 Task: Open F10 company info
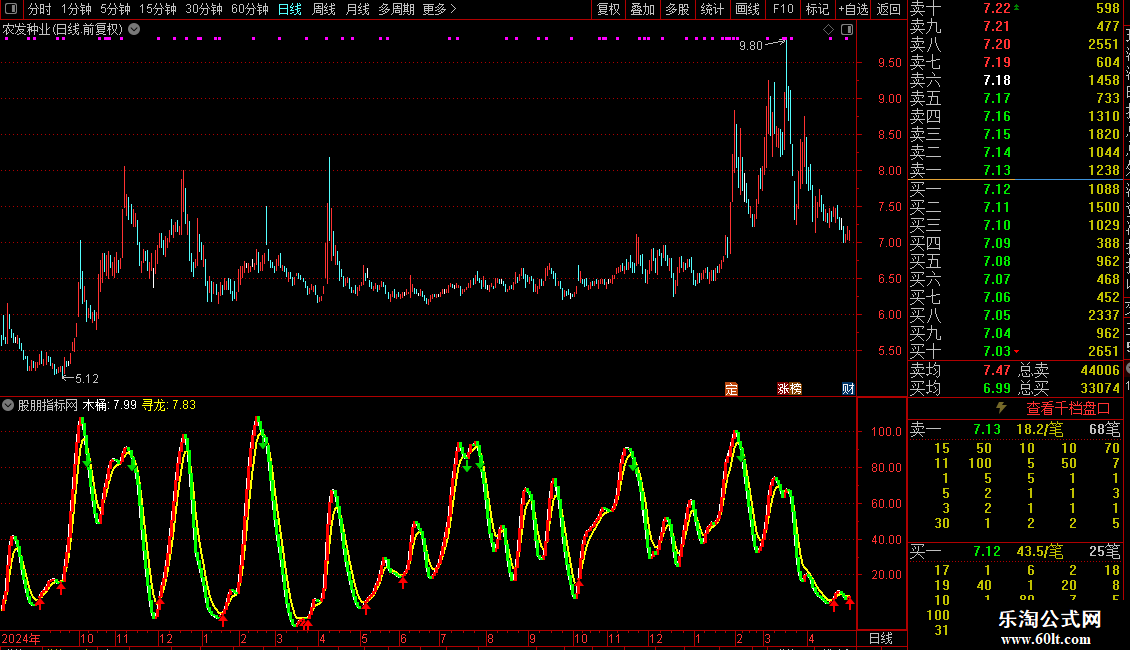coord(783,9)
